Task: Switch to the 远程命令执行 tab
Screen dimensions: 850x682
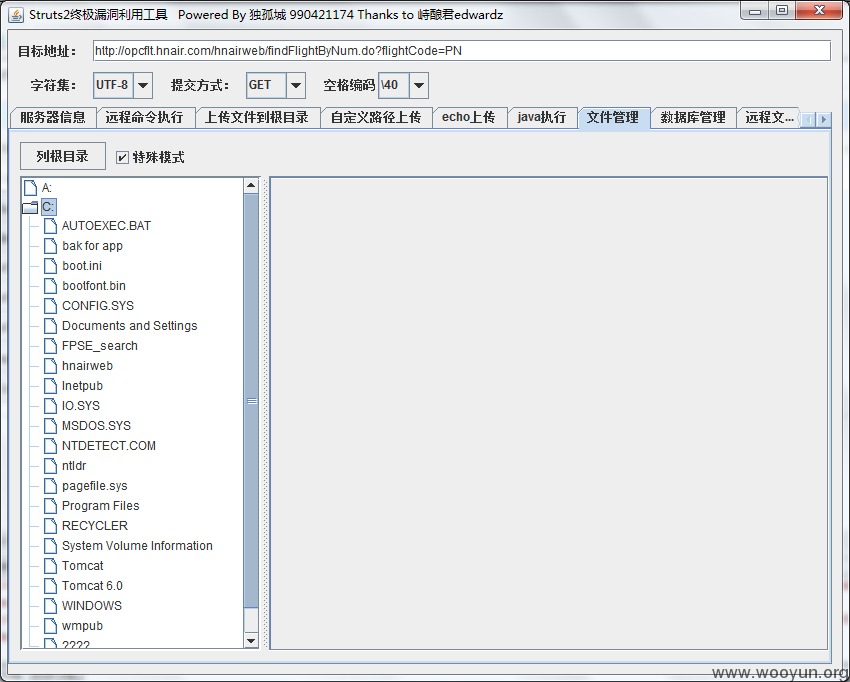Action: pyautogui.click(x=145, y=118)
